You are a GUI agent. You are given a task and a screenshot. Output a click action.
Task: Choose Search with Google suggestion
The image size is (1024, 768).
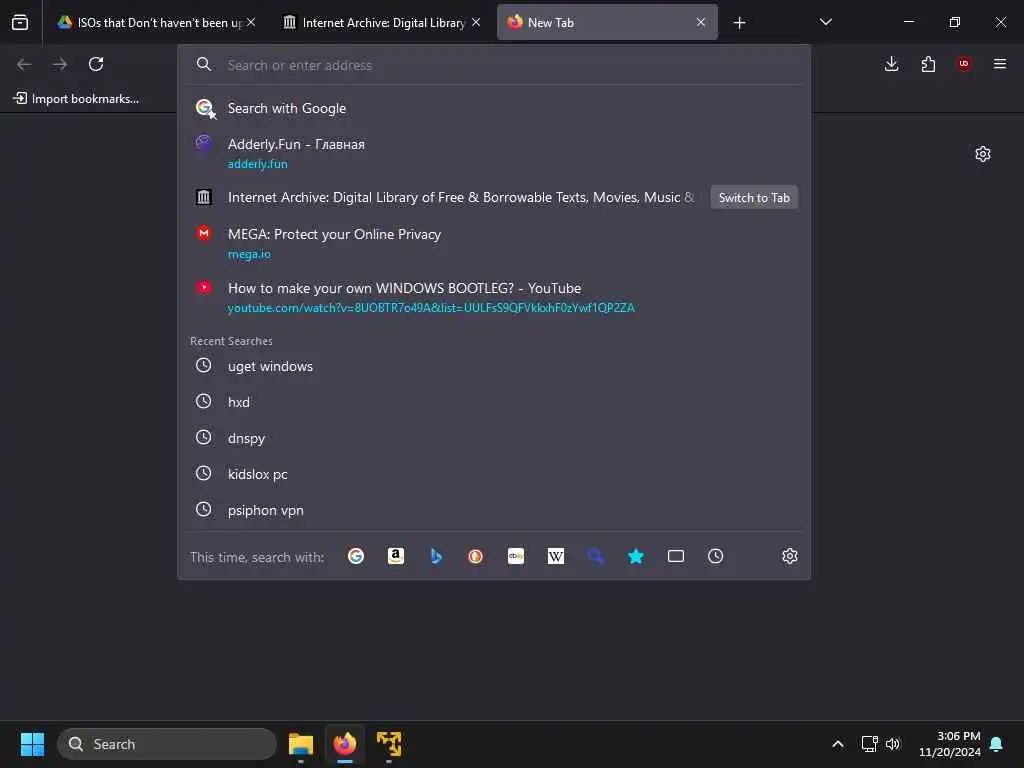[494, 108]
